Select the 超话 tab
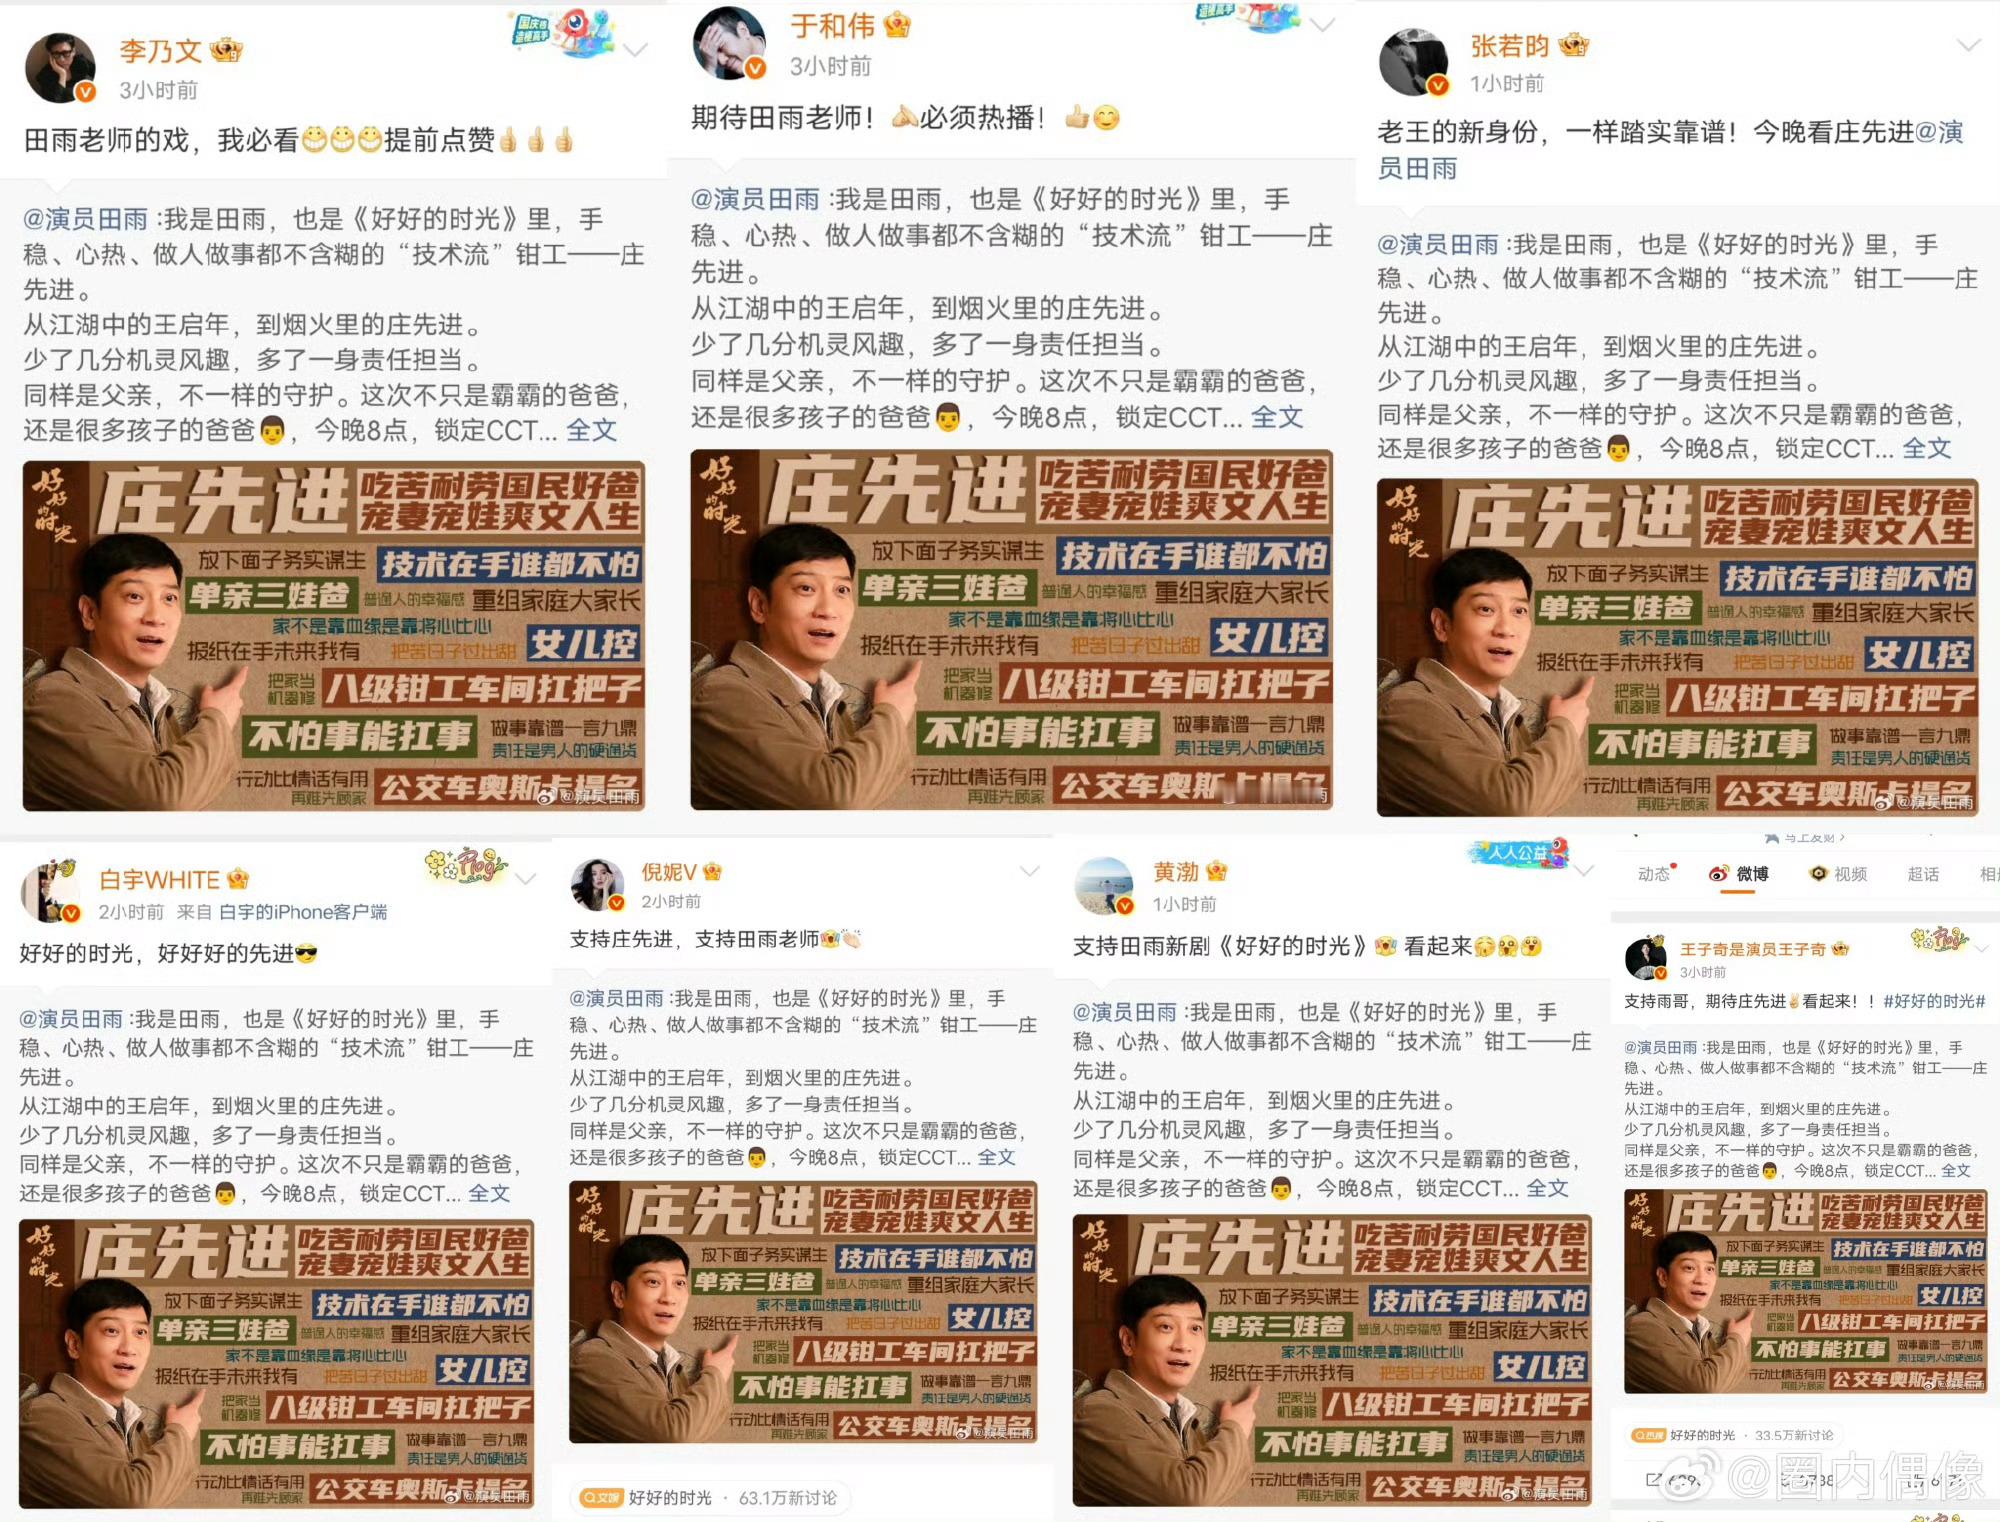This screenshot has height=1522, width=2000. coord(1923,874)
